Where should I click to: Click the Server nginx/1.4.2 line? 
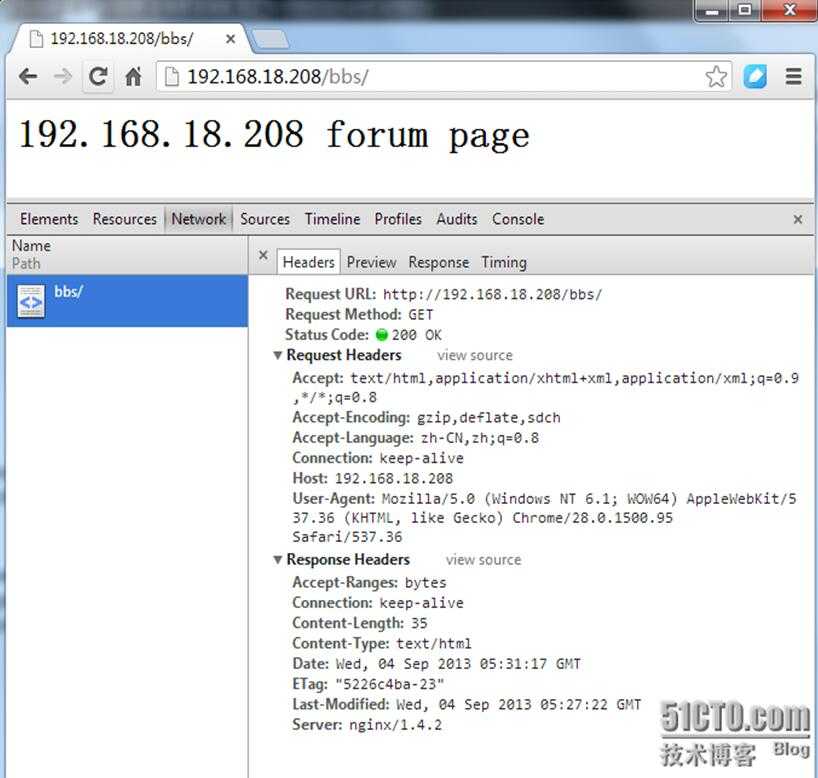pos(367,725)
